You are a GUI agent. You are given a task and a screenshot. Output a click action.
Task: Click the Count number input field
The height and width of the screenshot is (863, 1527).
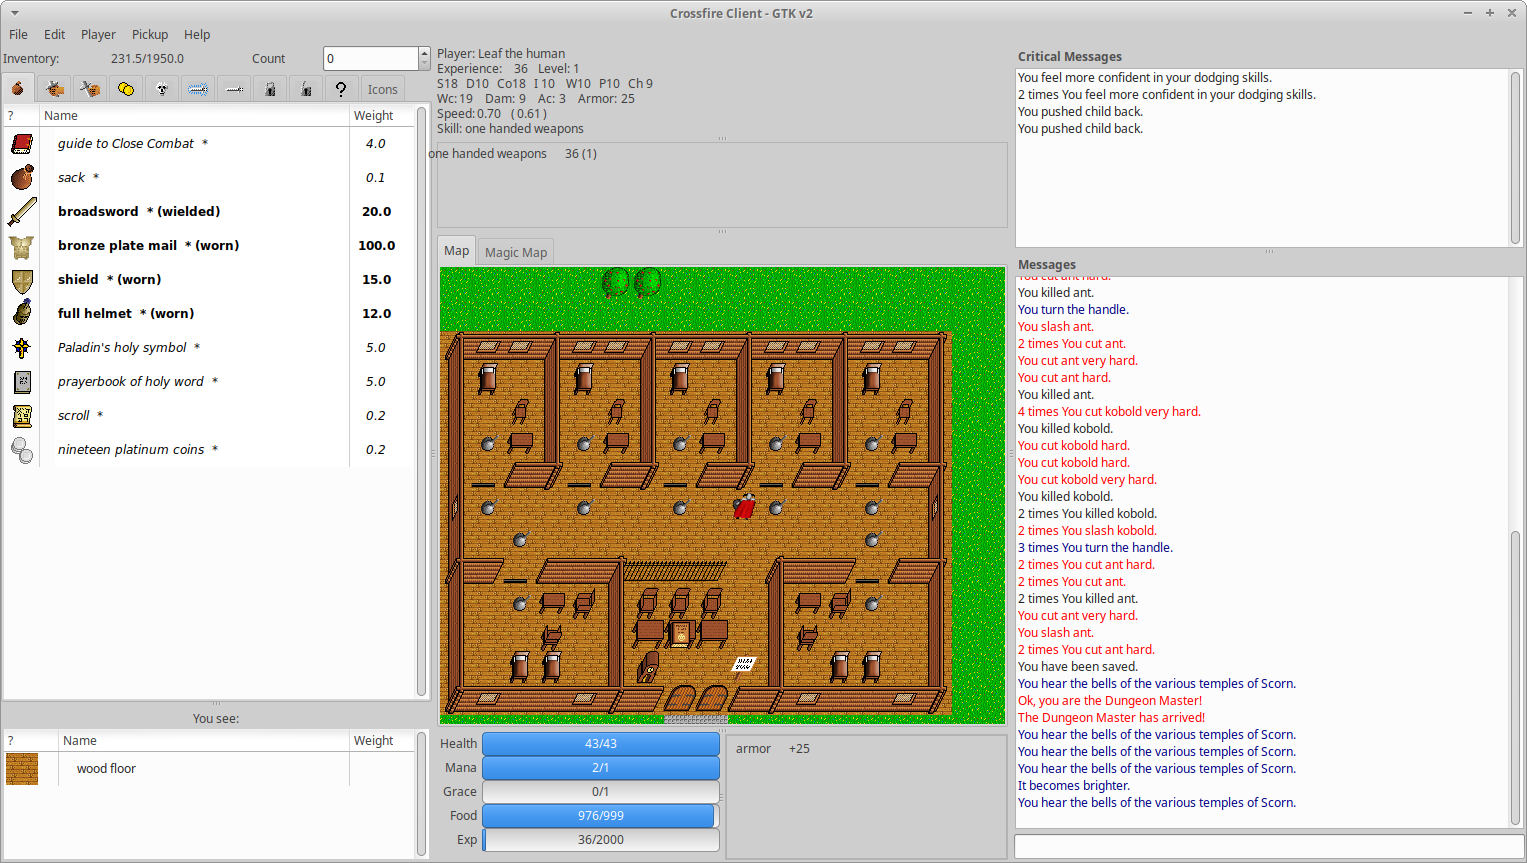(370, 59)
